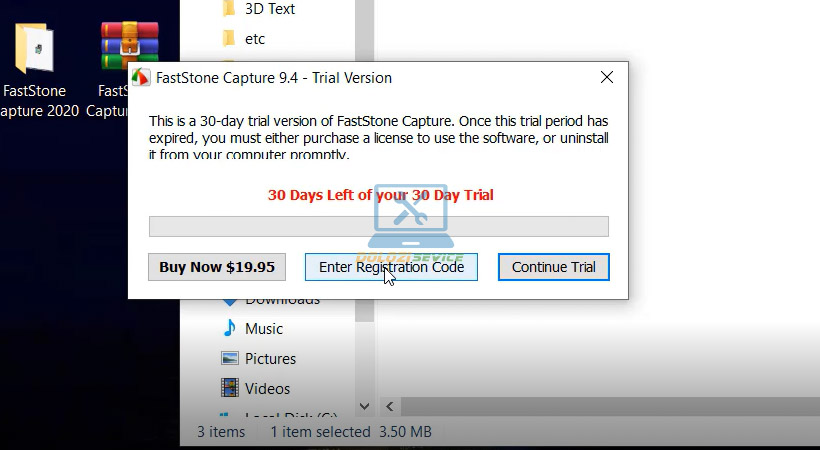Click the horizontal scrollbar track

point(600,407)
